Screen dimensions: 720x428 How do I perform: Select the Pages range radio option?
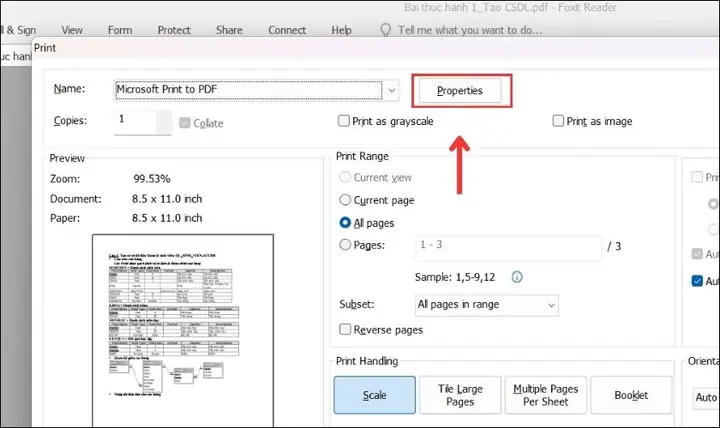(x=345, y=245)
